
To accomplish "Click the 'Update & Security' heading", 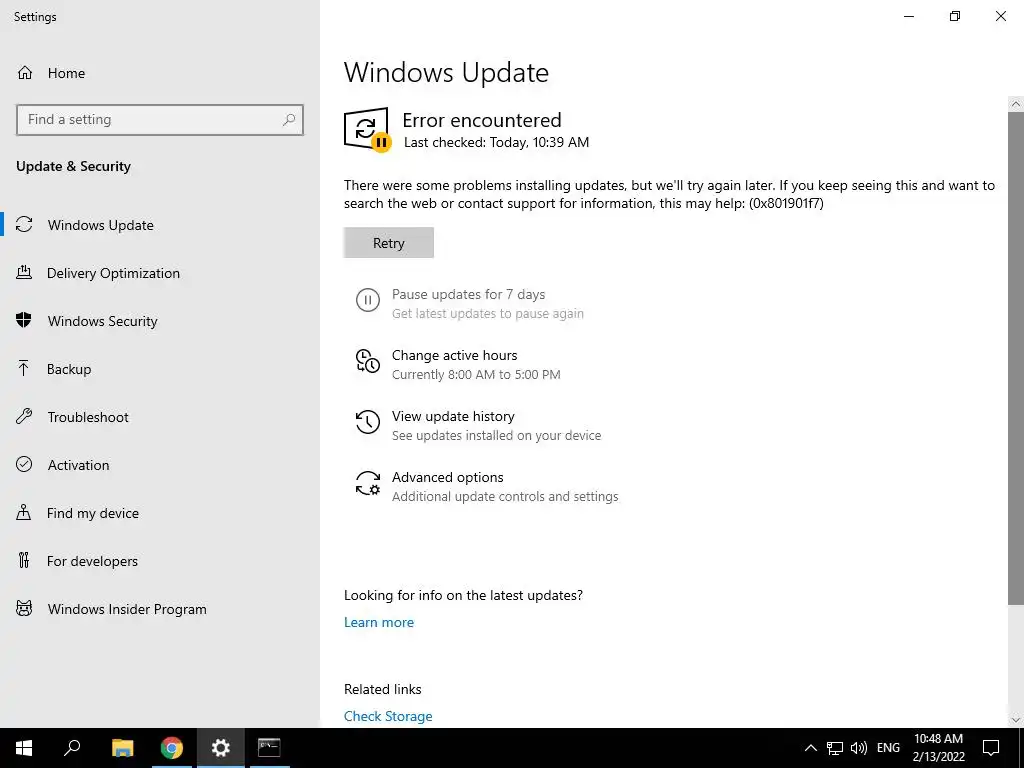I will coord(73,166).
